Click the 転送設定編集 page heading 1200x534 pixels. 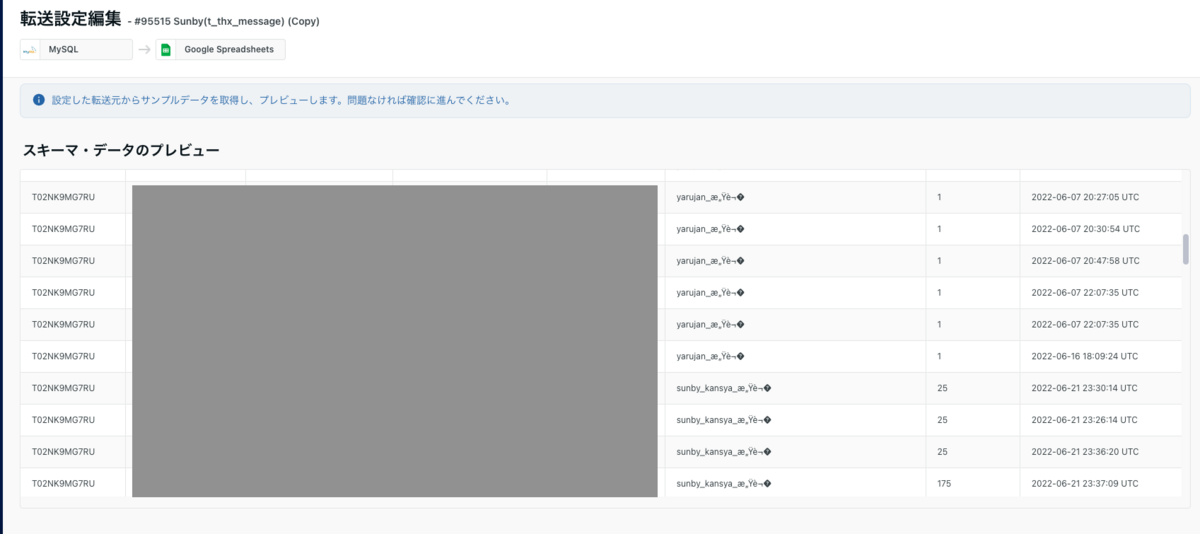tap(71, 19)
